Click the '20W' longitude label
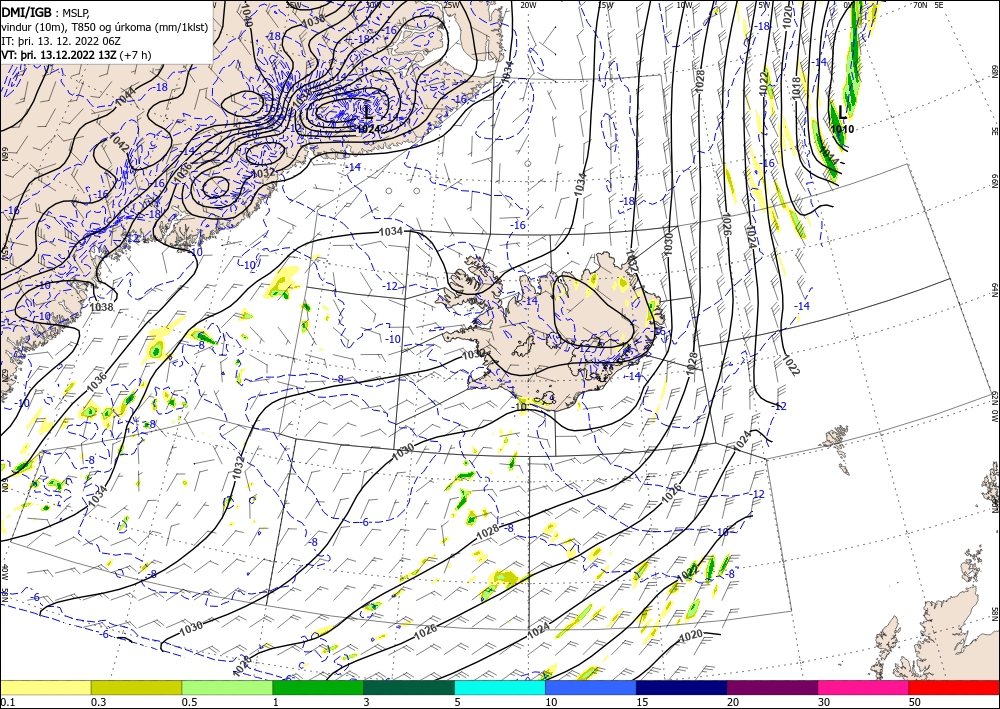The width and height of the screenshot is (1000, 709). [x=527, y=5]
